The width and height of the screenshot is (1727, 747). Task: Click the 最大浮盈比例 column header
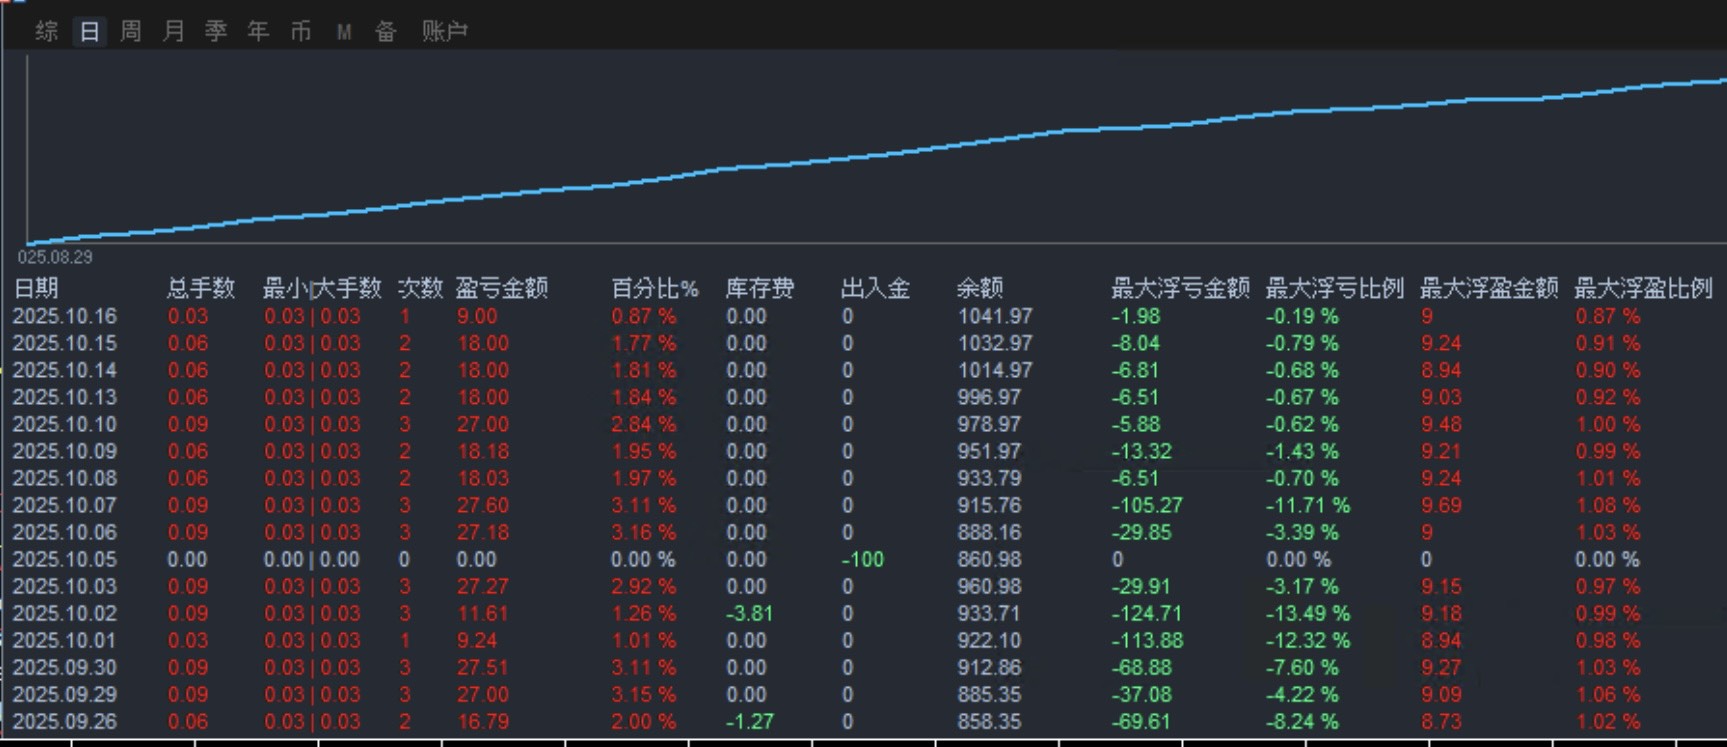click(x=1644, y=289)
